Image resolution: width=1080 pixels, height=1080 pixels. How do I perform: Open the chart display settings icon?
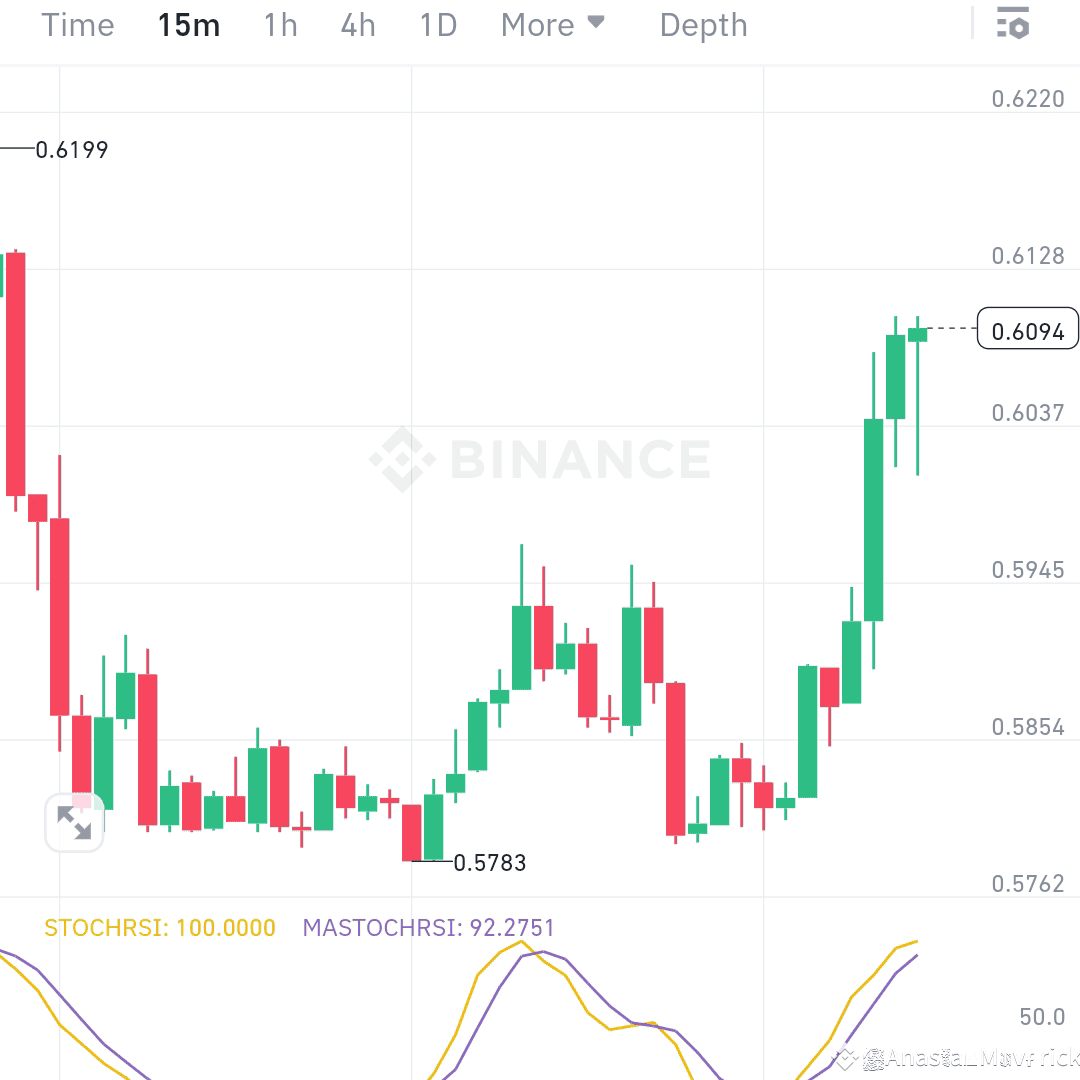[1011, 24]
